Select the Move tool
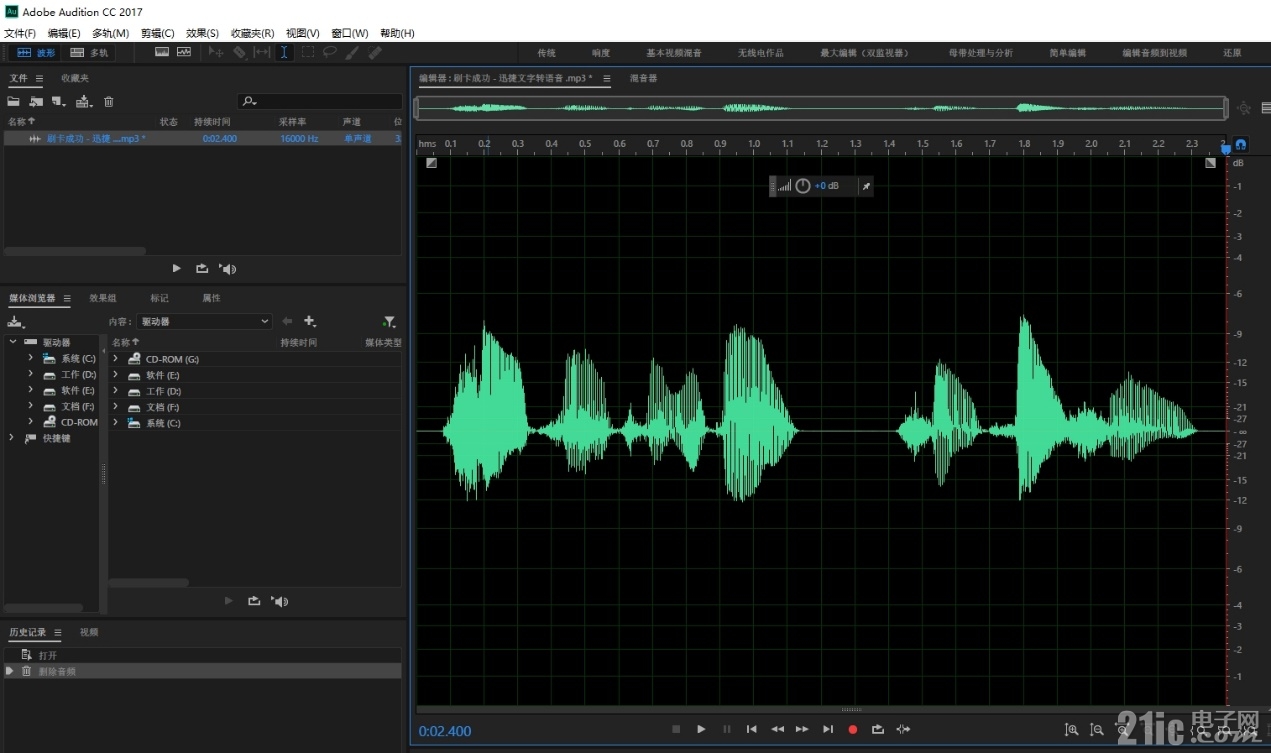The width and height of the screenshot is (1271, 753). pyautogui.click(x=216, y=52)
